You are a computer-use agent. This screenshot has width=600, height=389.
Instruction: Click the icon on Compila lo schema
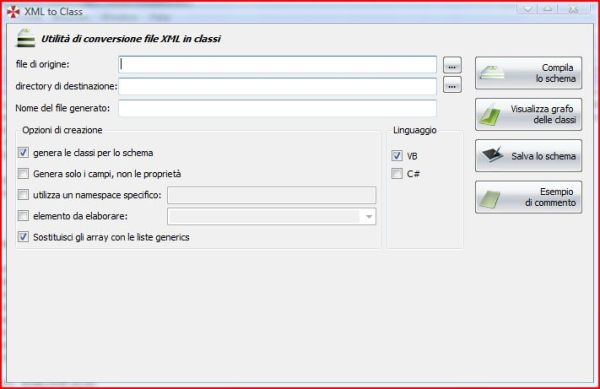coord(492,73)
